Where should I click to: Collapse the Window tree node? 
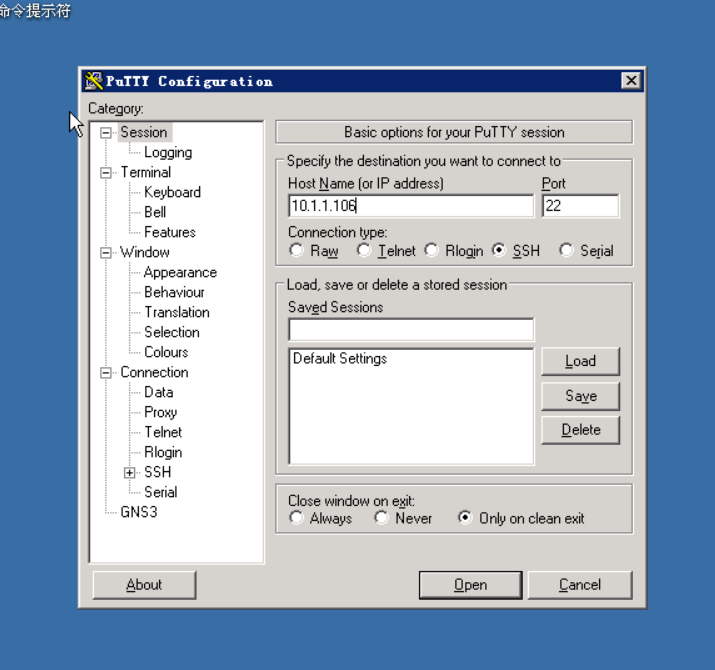(x=106, y=253)
